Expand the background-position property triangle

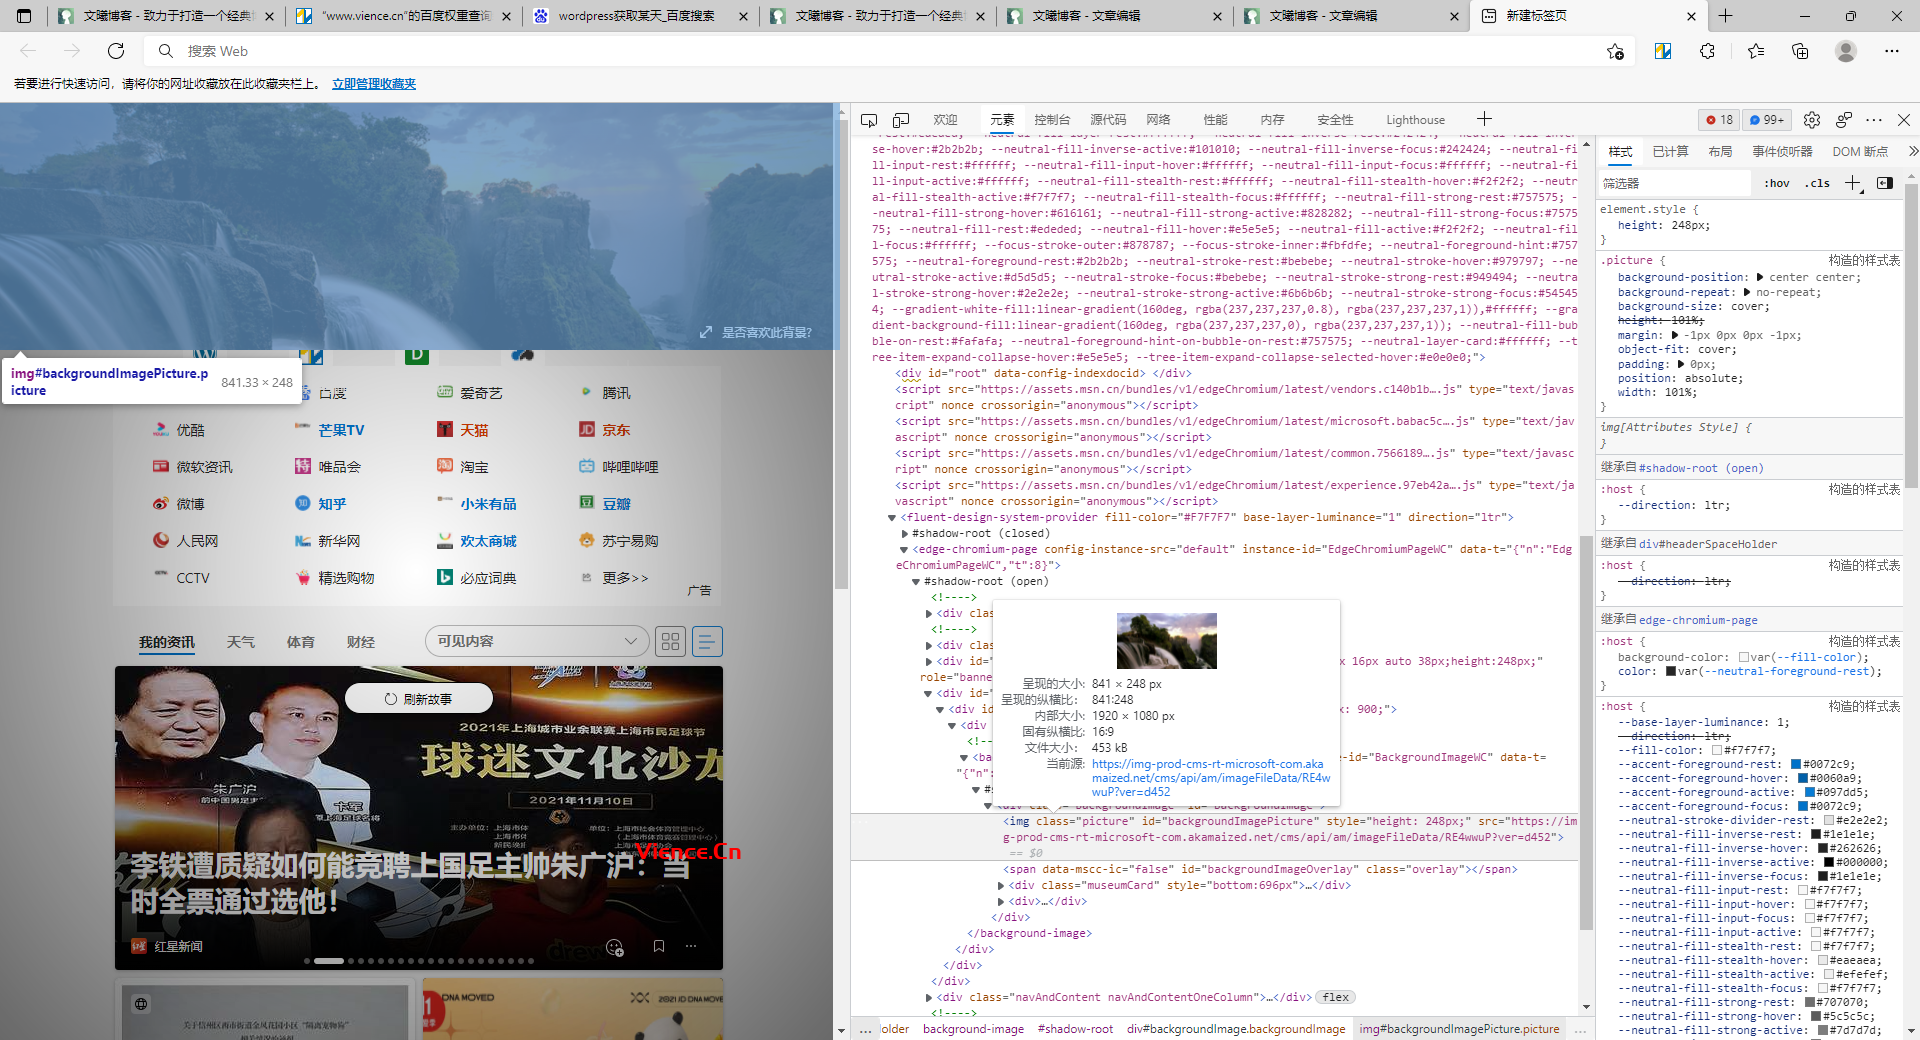(1759, 278)
